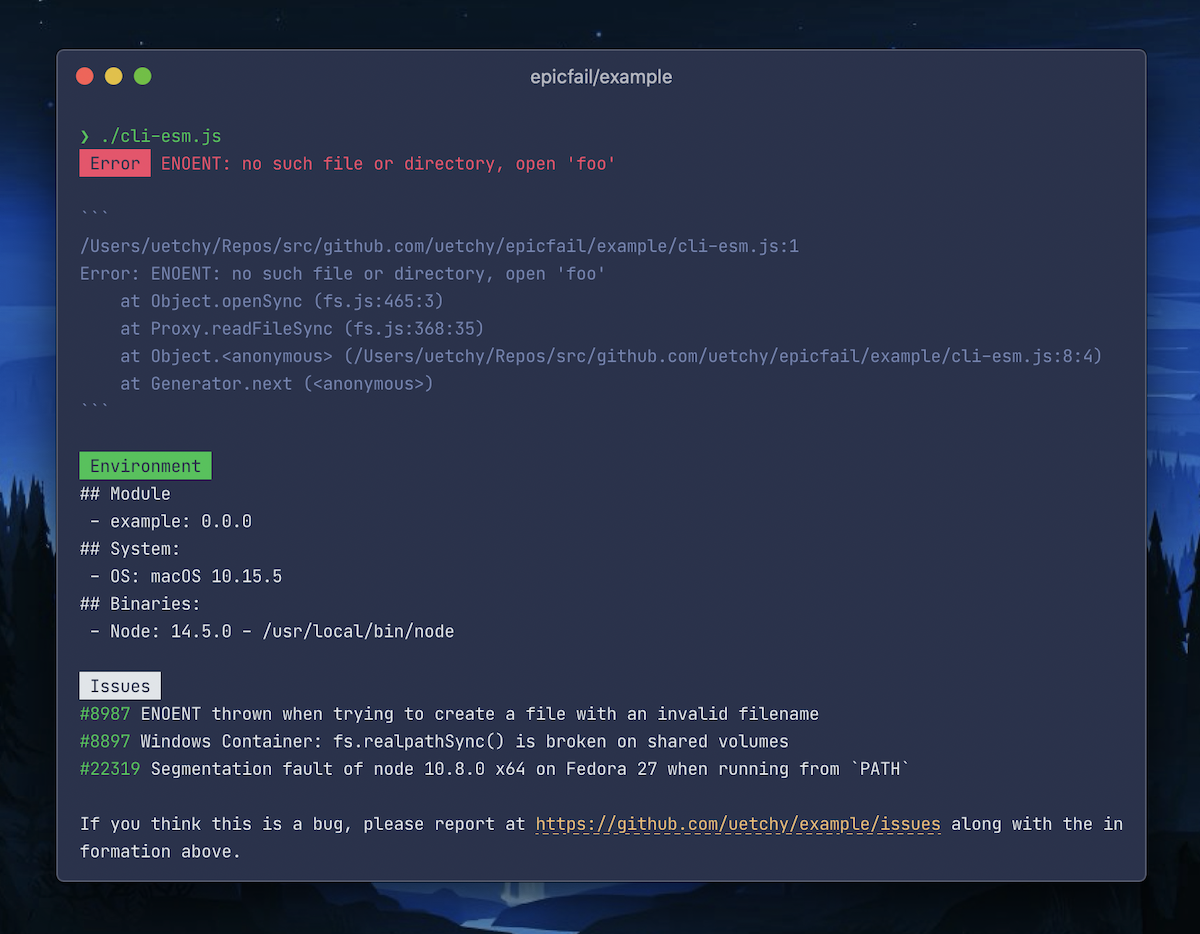Click the 'at Proxy.readFileSync' stack line
Image resolution: width=1200 pixels, height=934 pixels.
point(302,329)
